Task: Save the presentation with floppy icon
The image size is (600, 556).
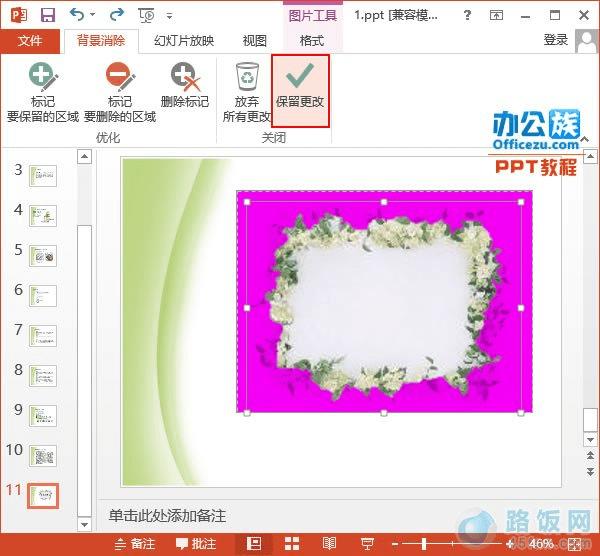Action: pos(48,16)
